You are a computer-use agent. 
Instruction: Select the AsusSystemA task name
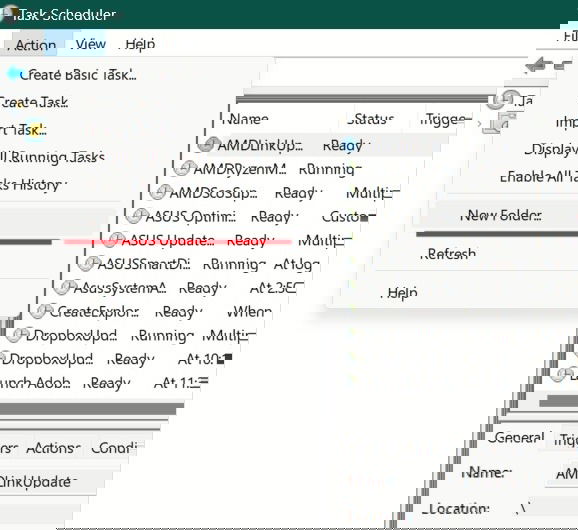pos(120,288)
